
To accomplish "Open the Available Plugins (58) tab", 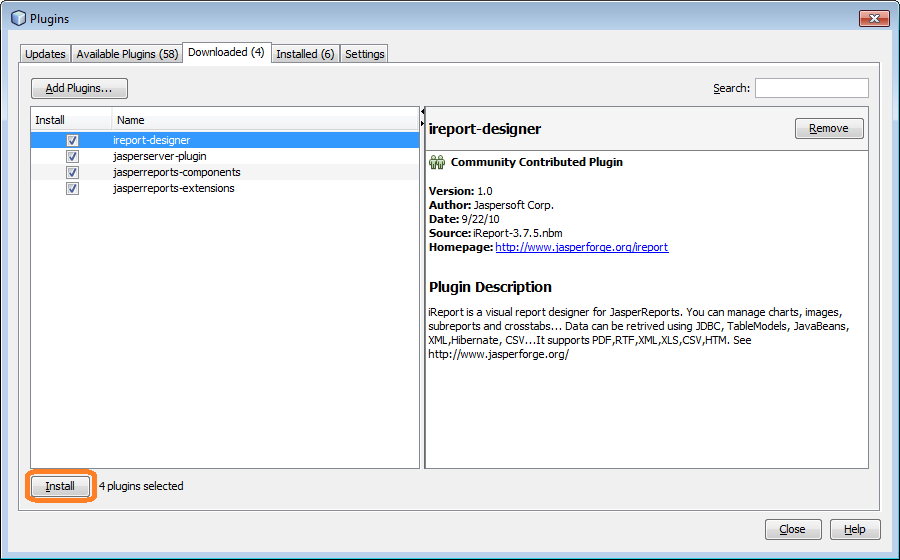I will pyautogui.click(x=126, y=54).
